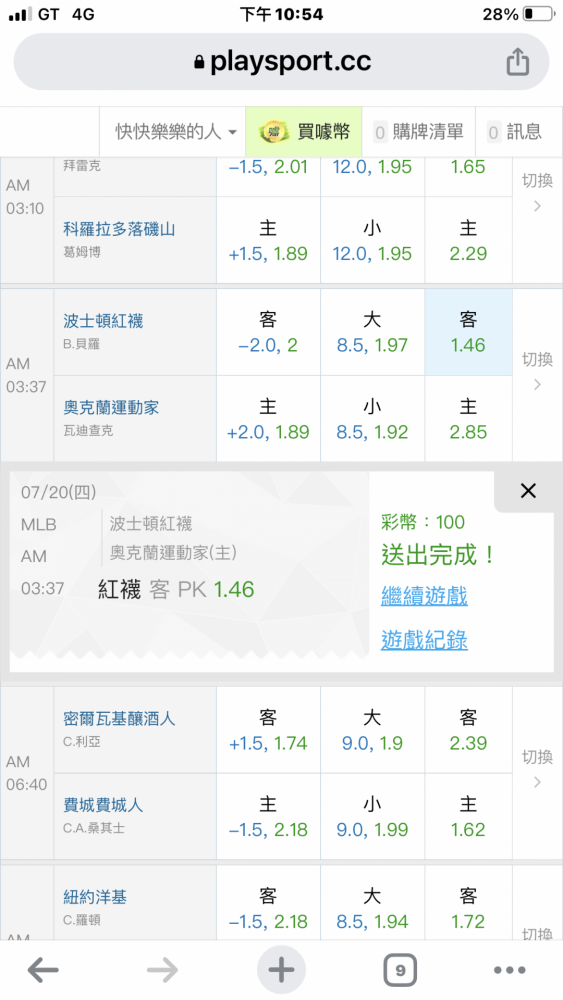
Task: Select 大 8.5, 1.97 over option
Action: [x=372, y=332]
